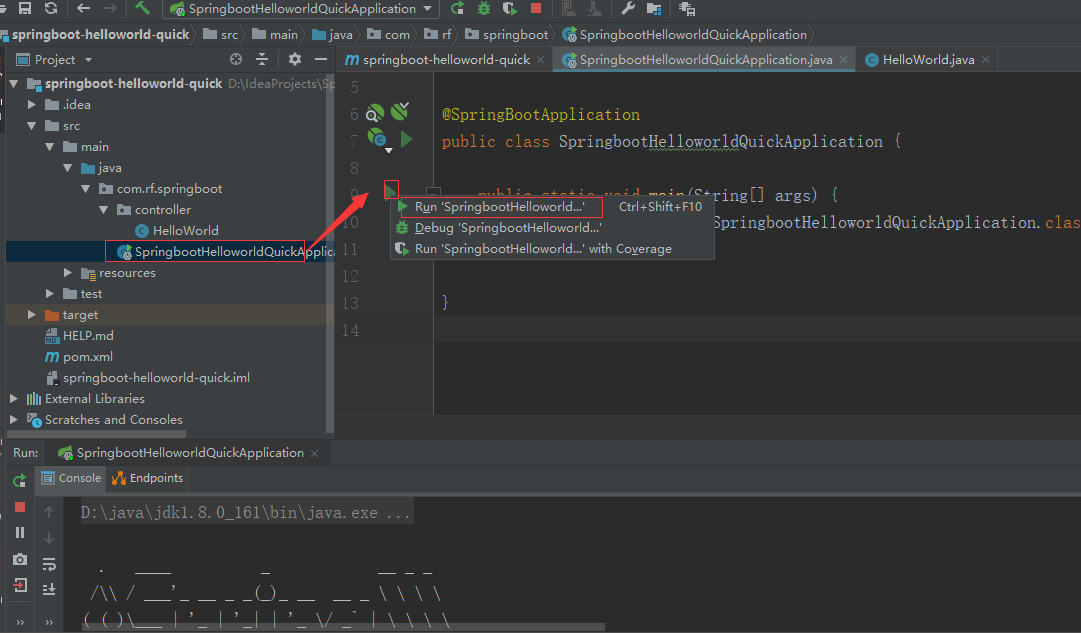
Task: Expand External Libraries node
Action: coord(14,399)
